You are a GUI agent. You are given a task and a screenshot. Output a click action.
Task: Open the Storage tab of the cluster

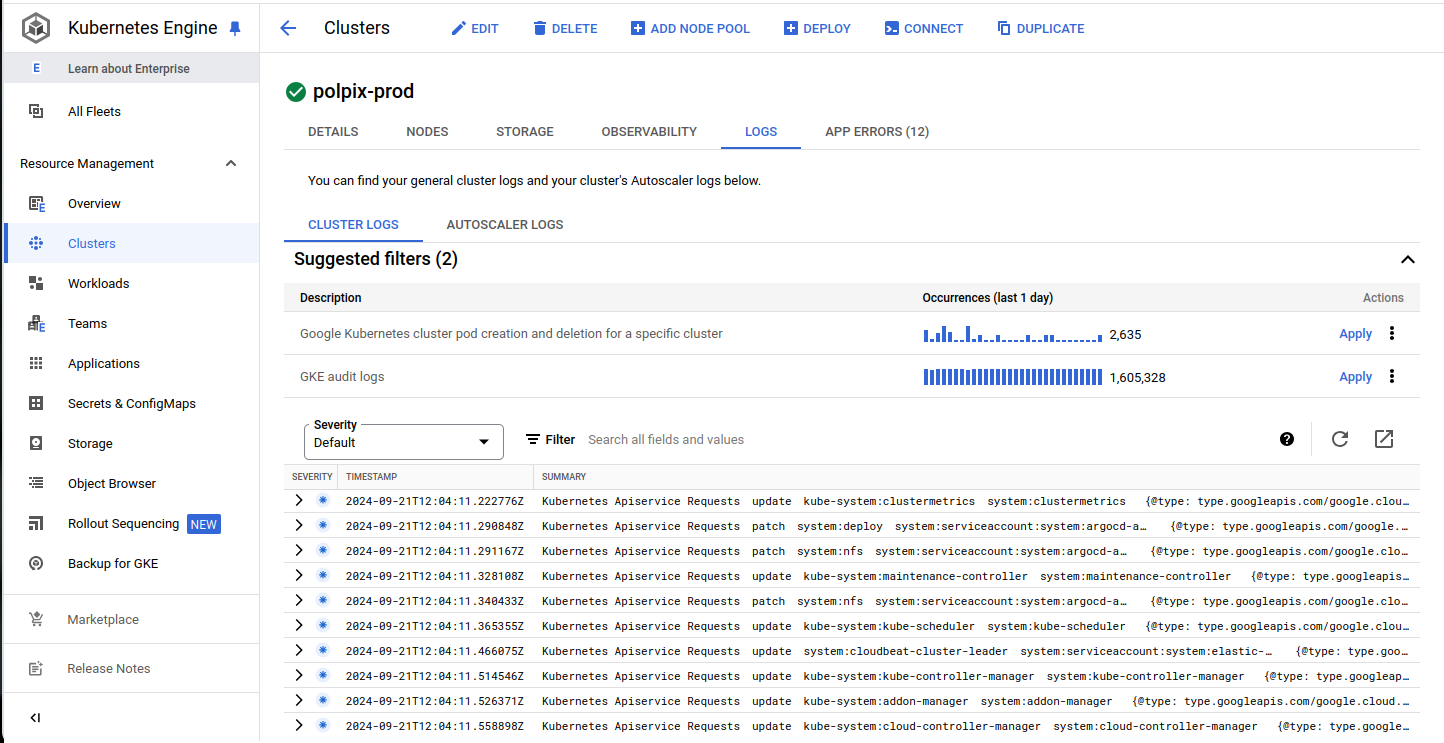(x=525, y=131)
